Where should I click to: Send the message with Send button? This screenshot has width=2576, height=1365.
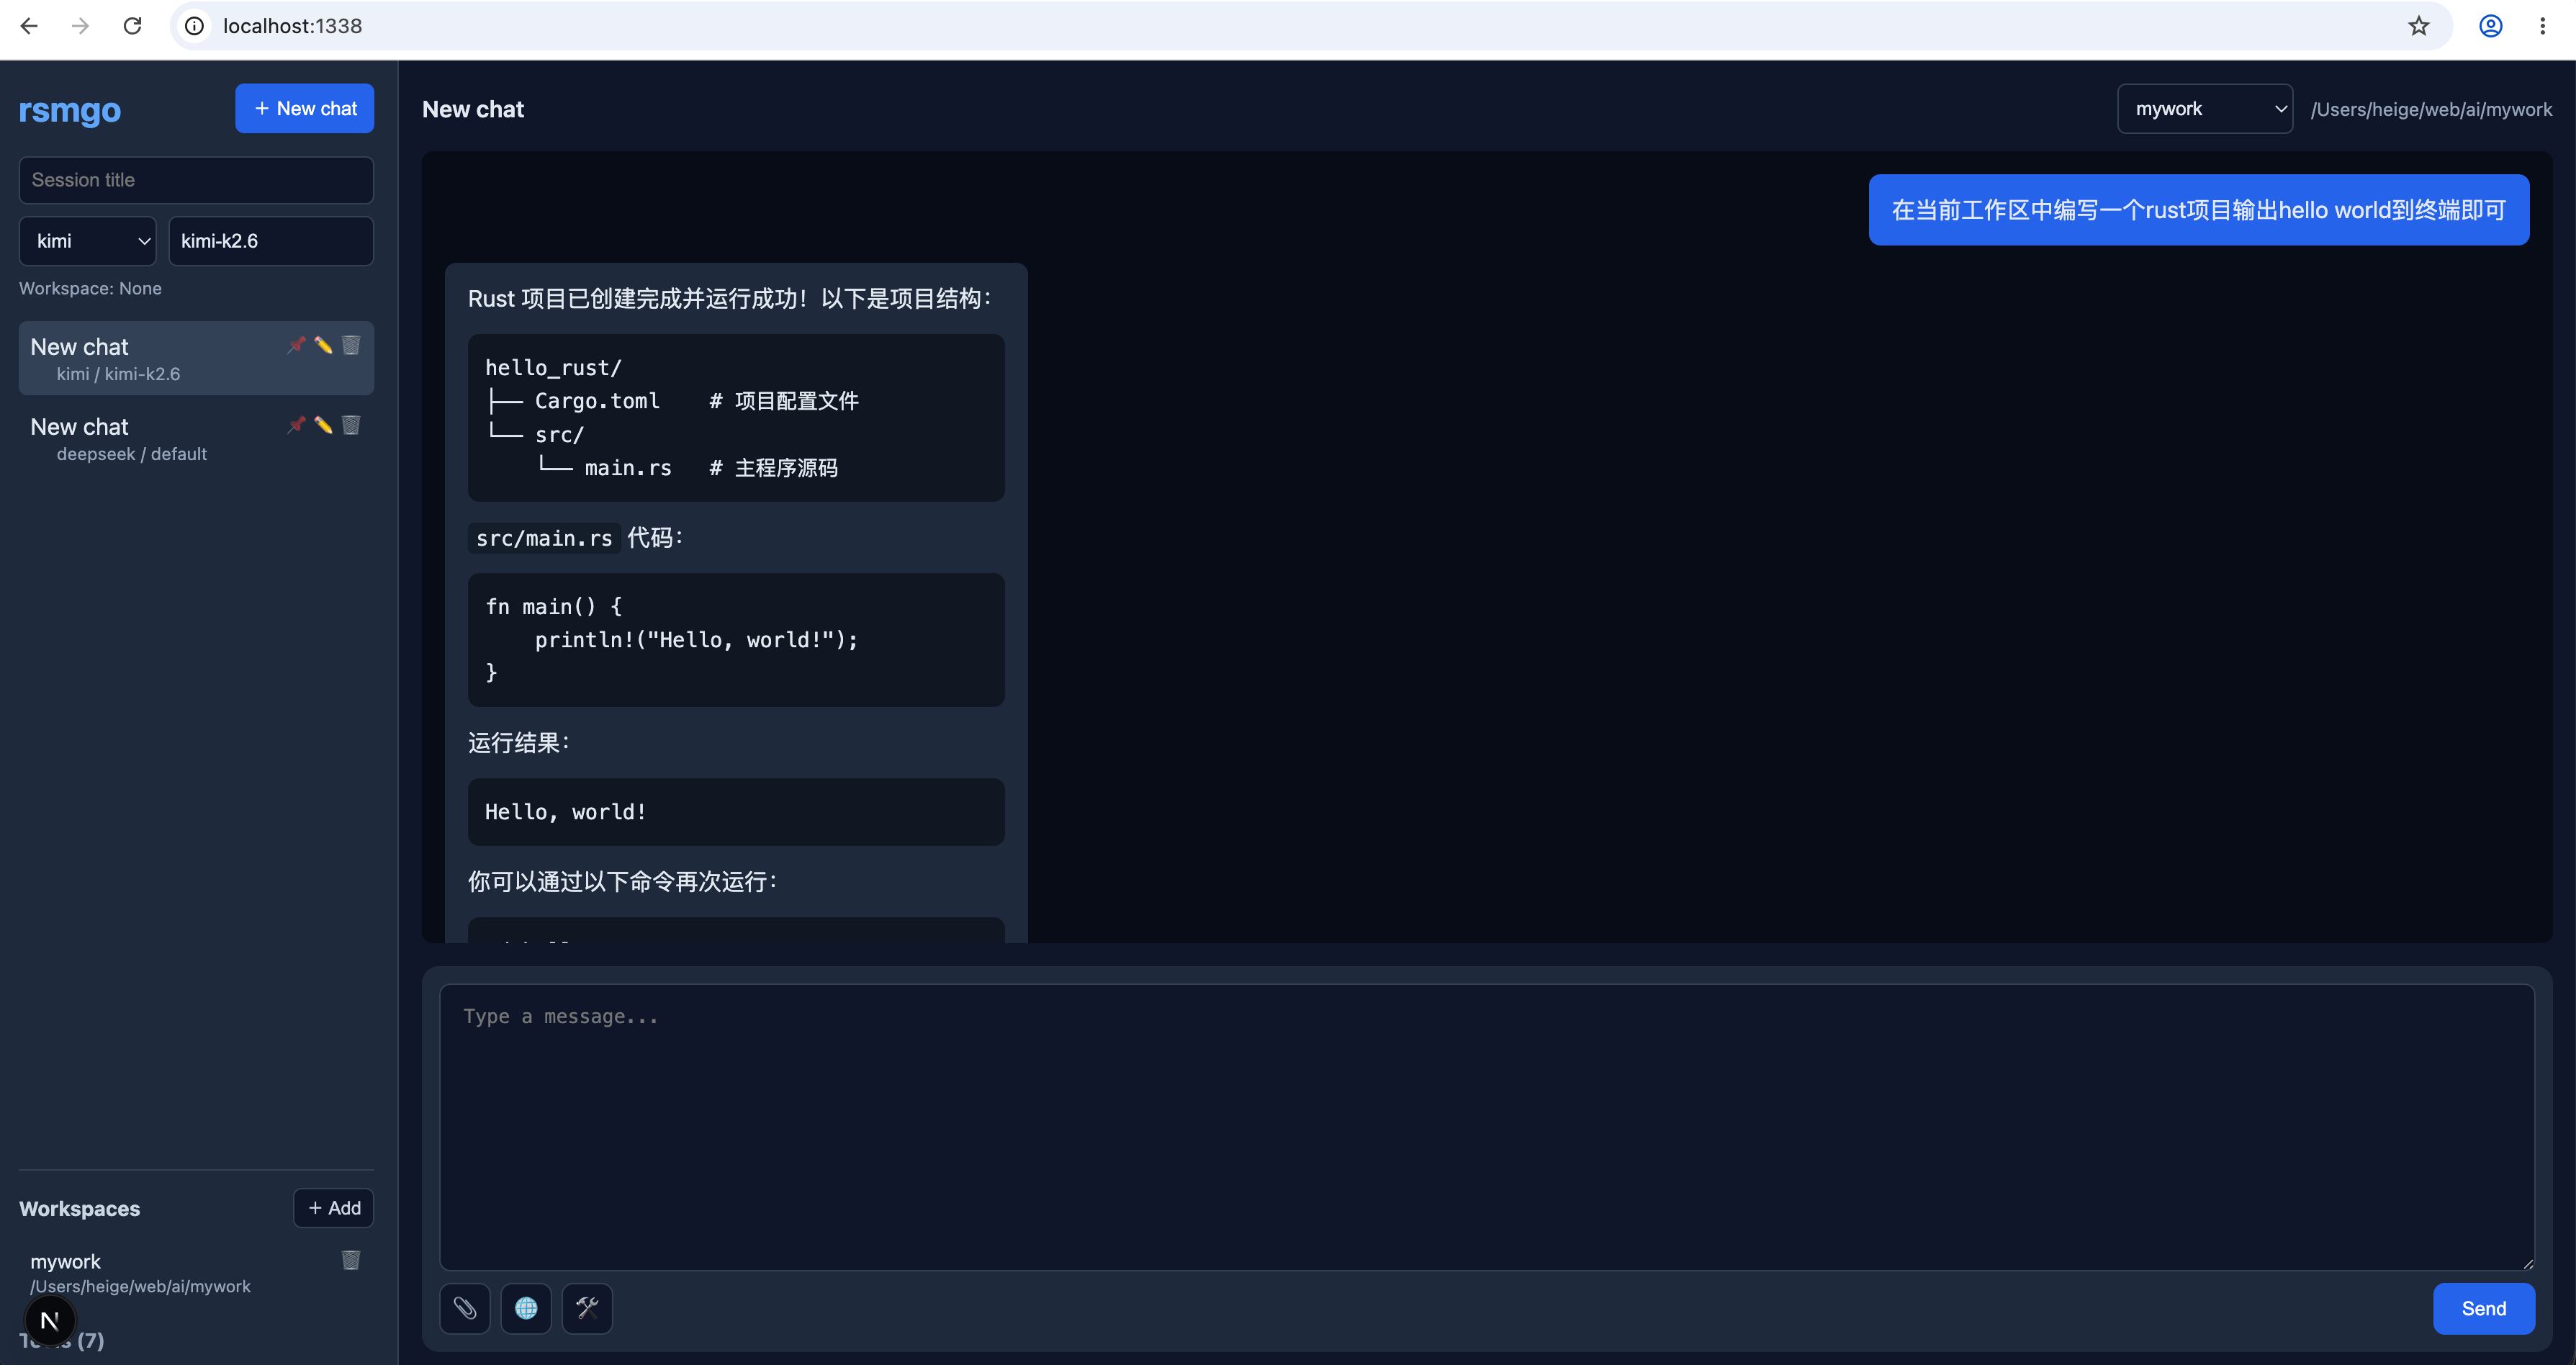(x=2483, y=1308)
